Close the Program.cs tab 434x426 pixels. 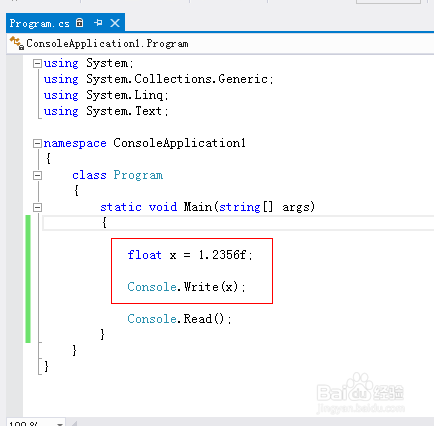click(x=115, y=23)
